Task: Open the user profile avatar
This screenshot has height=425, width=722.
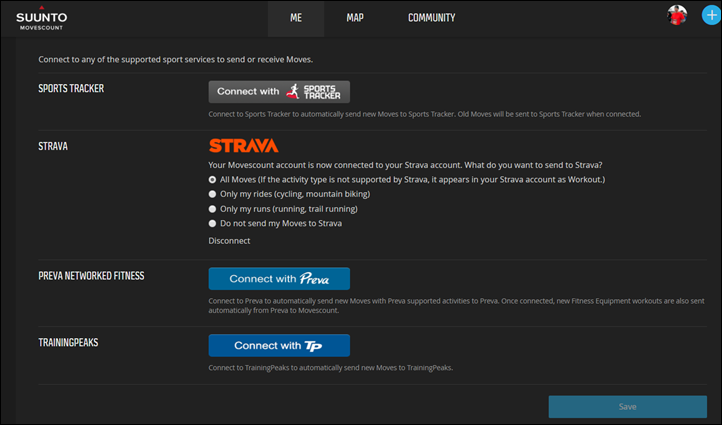Action: (677, 15)
